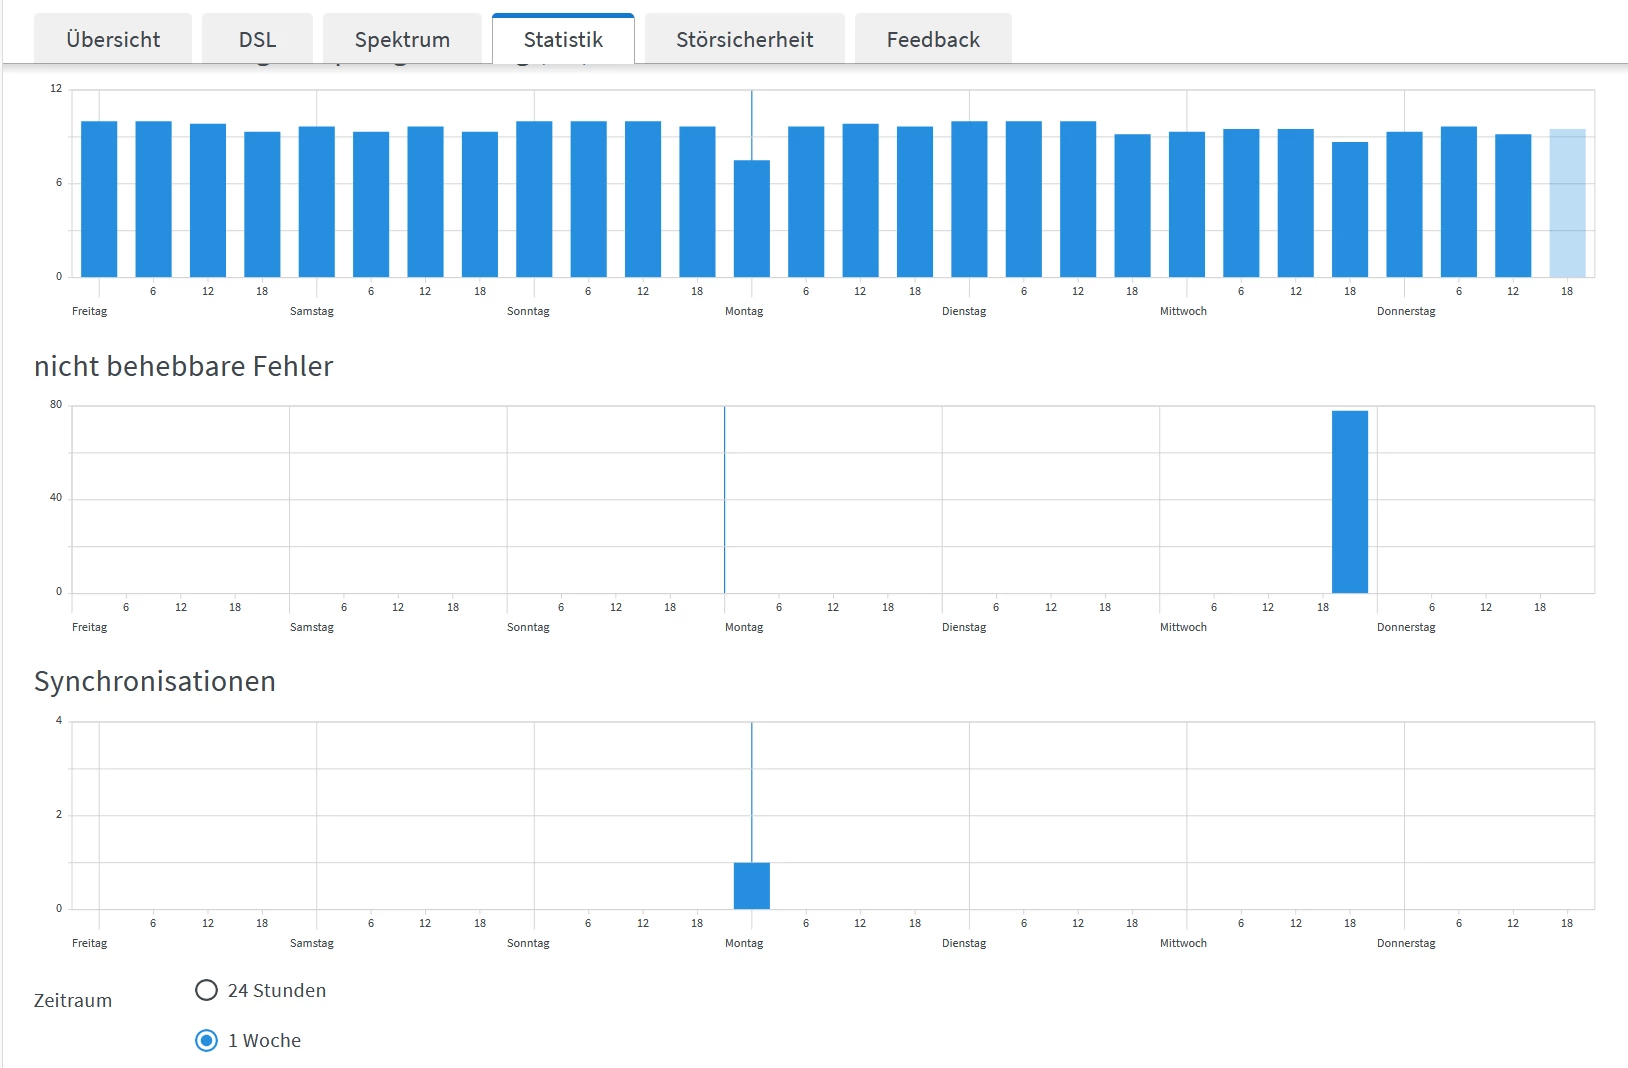Click the synchronisation bar at Montag
The width and height of the screenshot is (1628, 1068).
click(752, 886)
